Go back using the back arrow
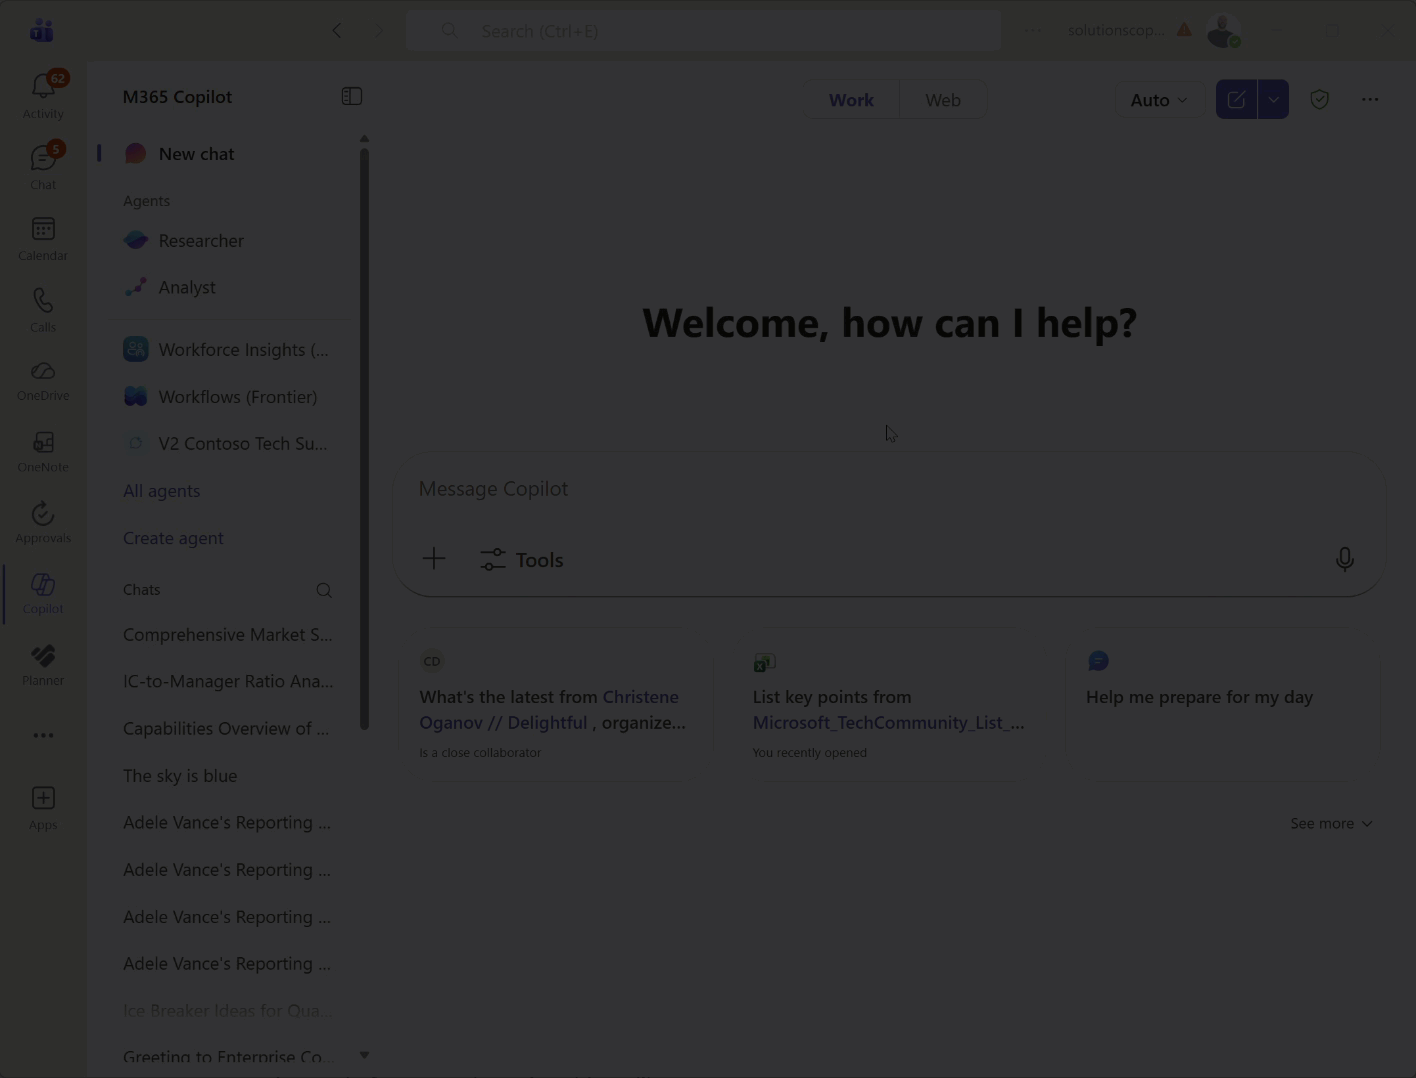 coord(337,31)
